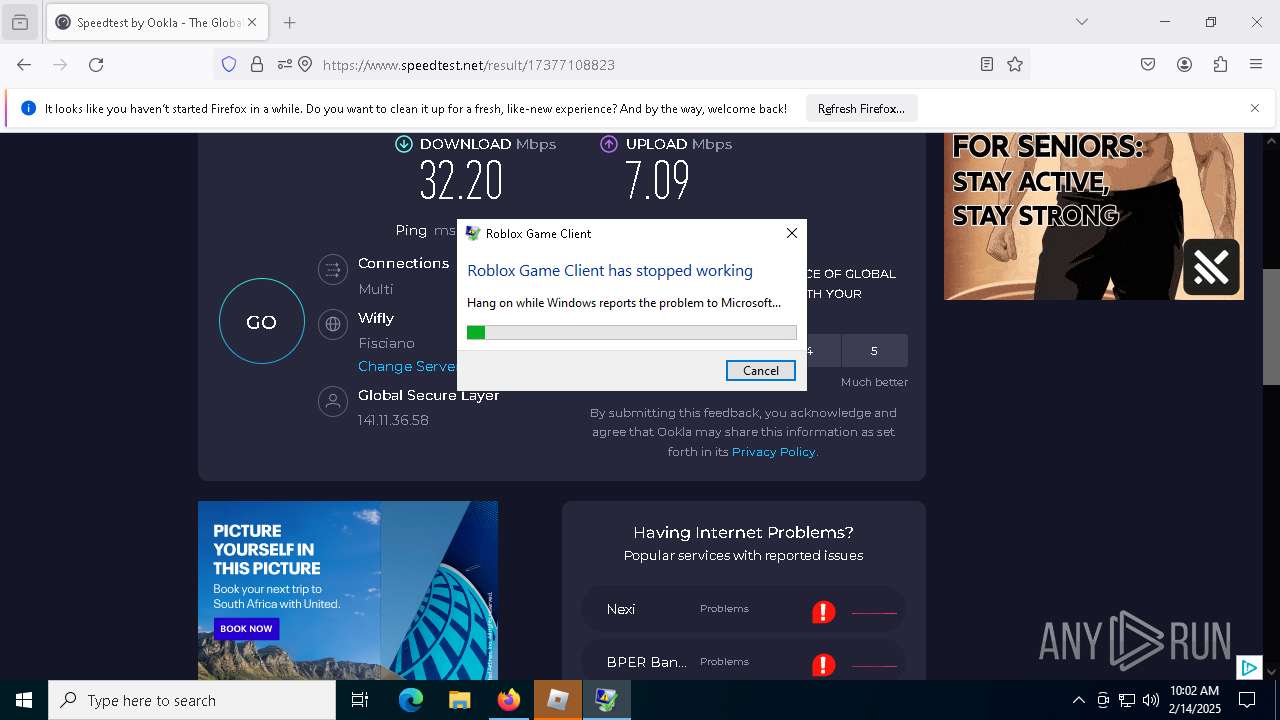1280x720 pixels.
Task: Open the Firefox View button
Action: 20,22
